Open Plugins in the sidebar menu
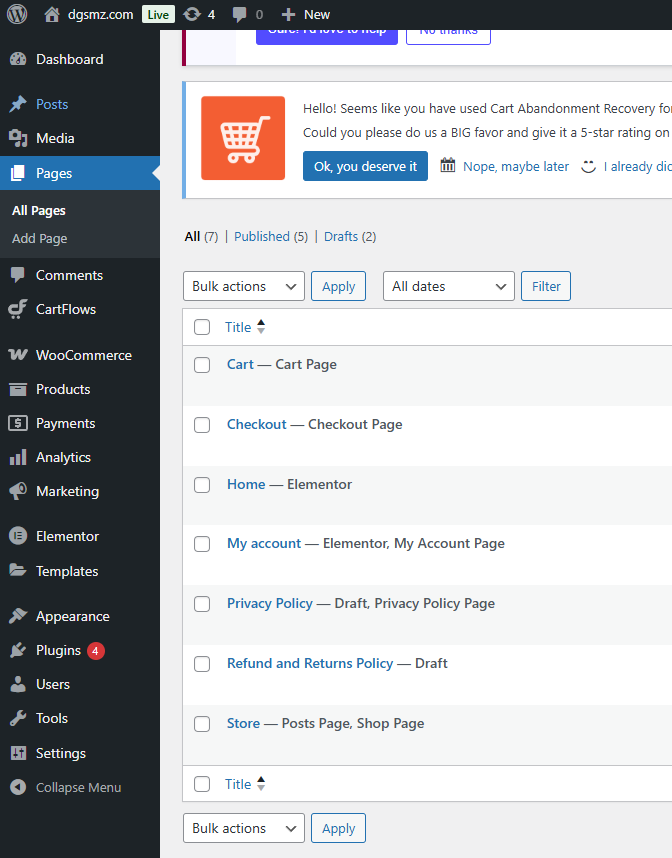672x858 pixels. point(58,650)
